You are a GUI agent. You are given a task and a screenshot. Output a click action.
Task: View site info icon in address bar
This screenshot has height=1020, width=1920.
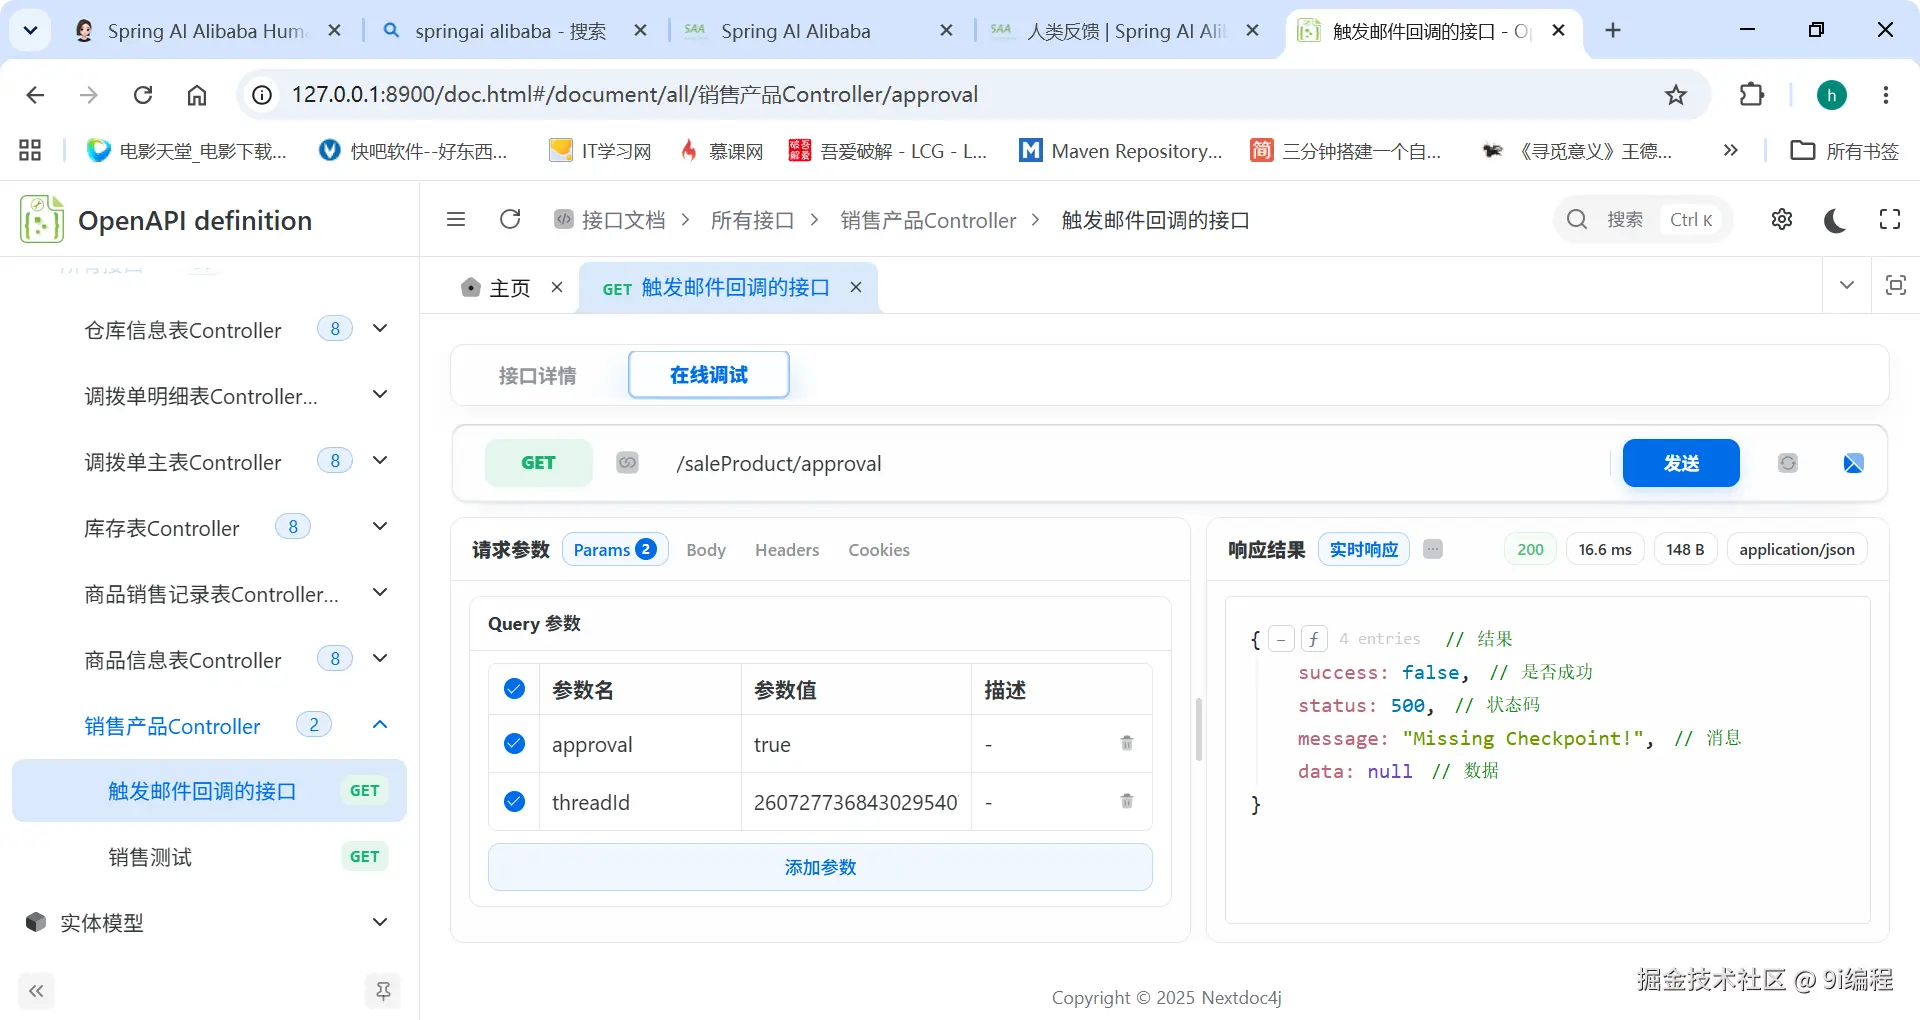[x=262, y=95]
